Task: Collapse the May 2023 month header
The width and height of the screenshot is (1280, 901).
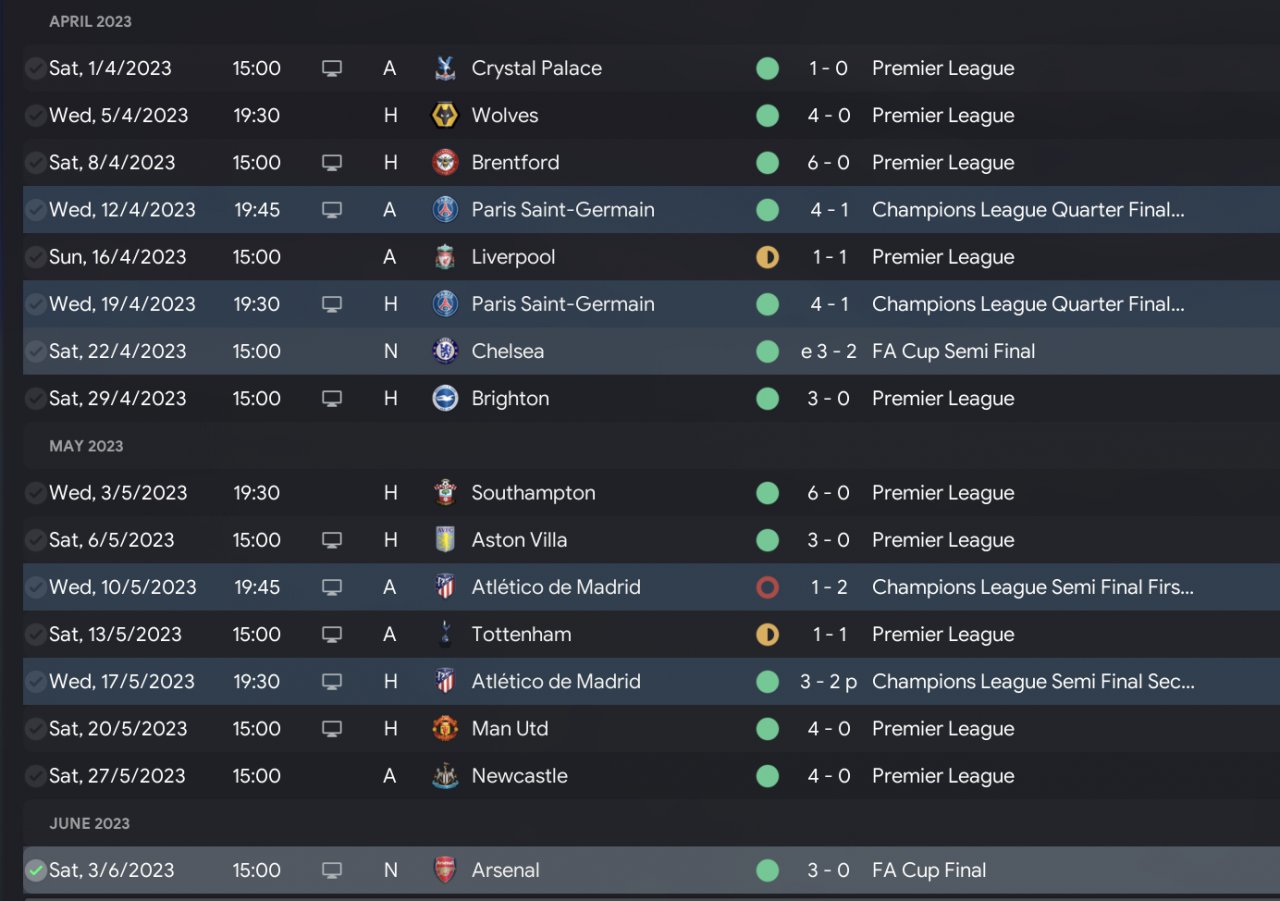Action: pyautogui.click(x=86, y=446)
